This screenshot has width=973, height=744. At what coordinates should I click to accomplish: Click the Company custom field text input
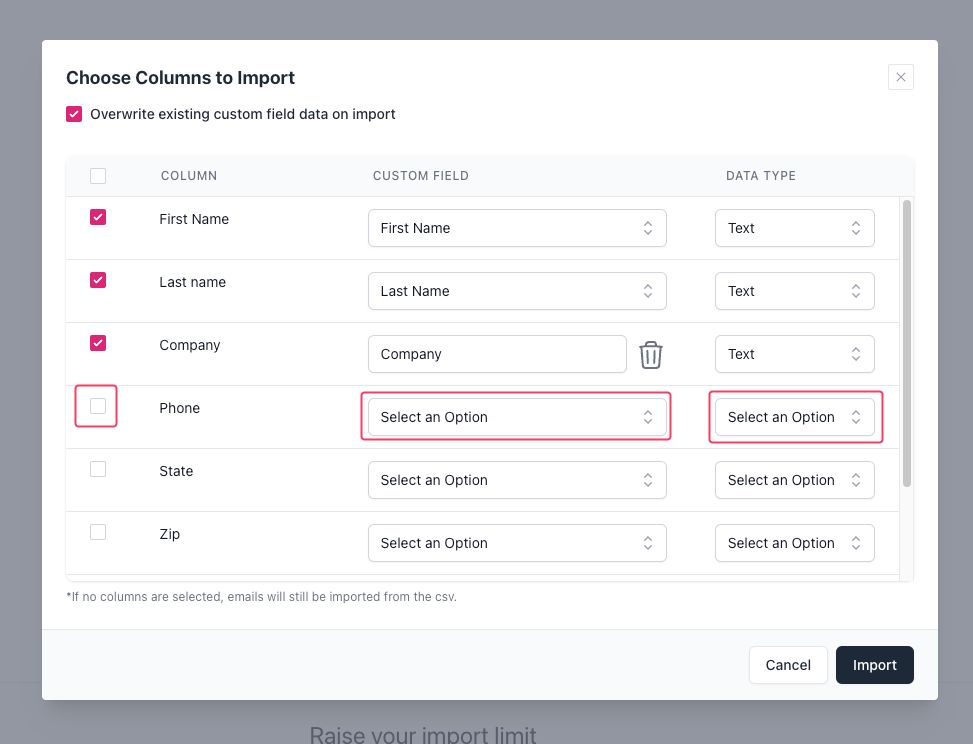[x=497, y=354]
